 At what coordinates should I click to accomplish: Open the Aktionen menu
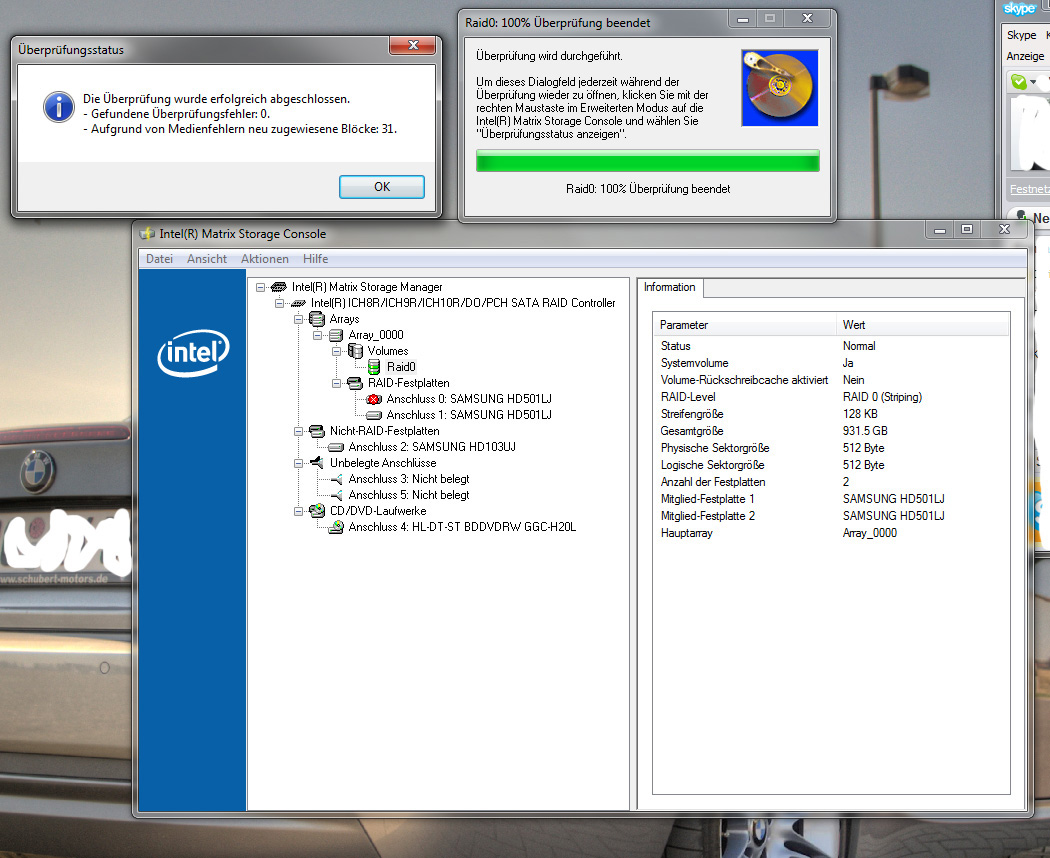[265, 259]
